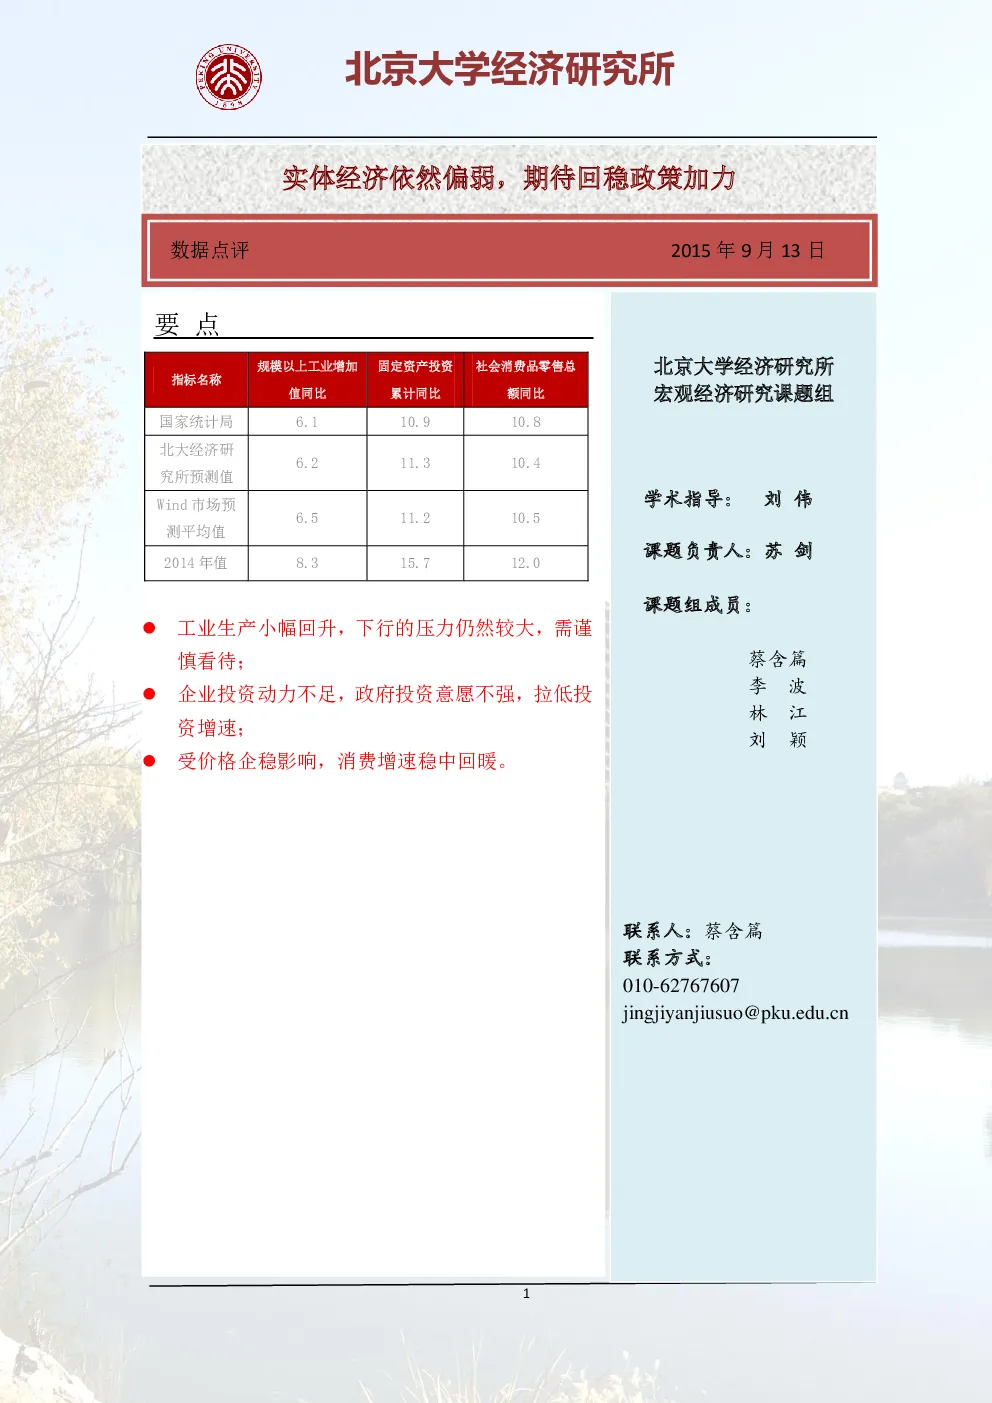Click the value 8.3 in the table
This screenshot has width=992, height=1403.
(307, 563)
